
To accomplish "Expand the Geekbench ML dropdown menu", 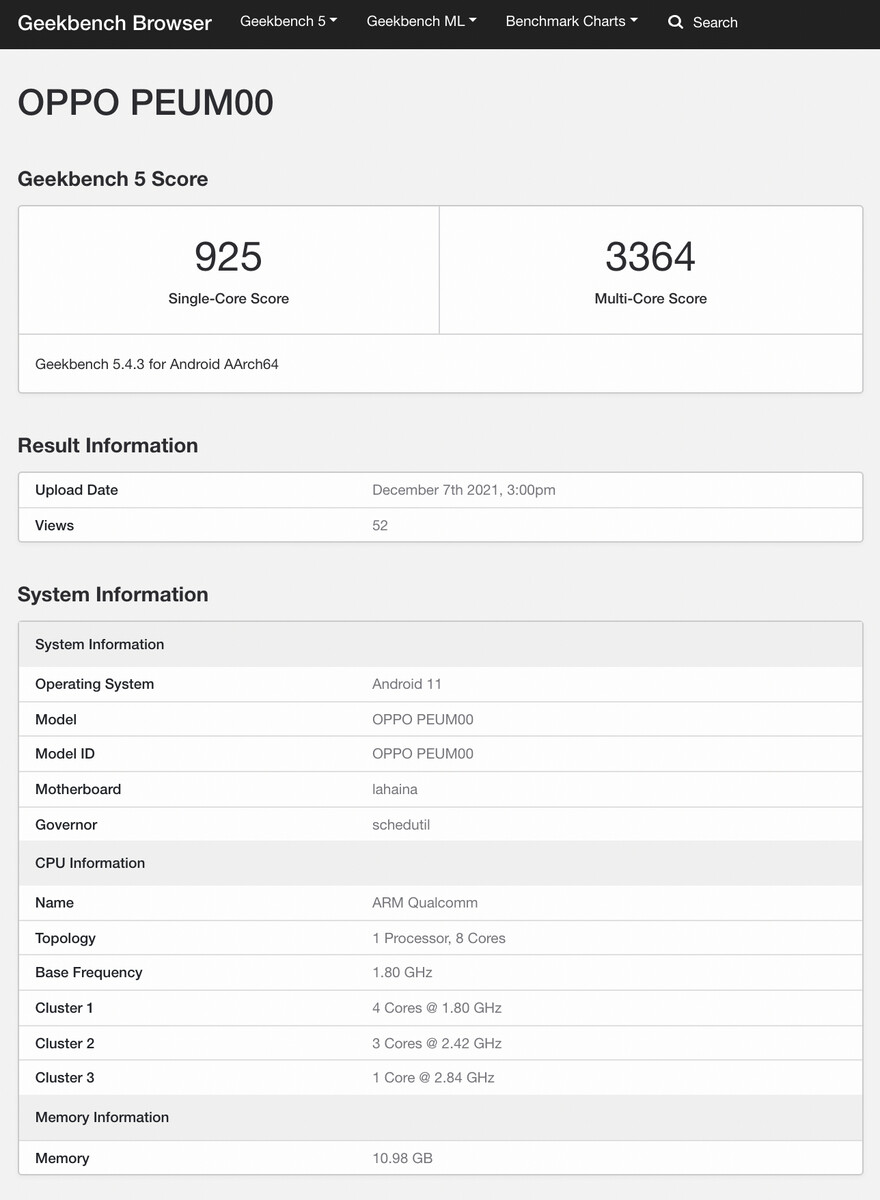I will [421, 21].
